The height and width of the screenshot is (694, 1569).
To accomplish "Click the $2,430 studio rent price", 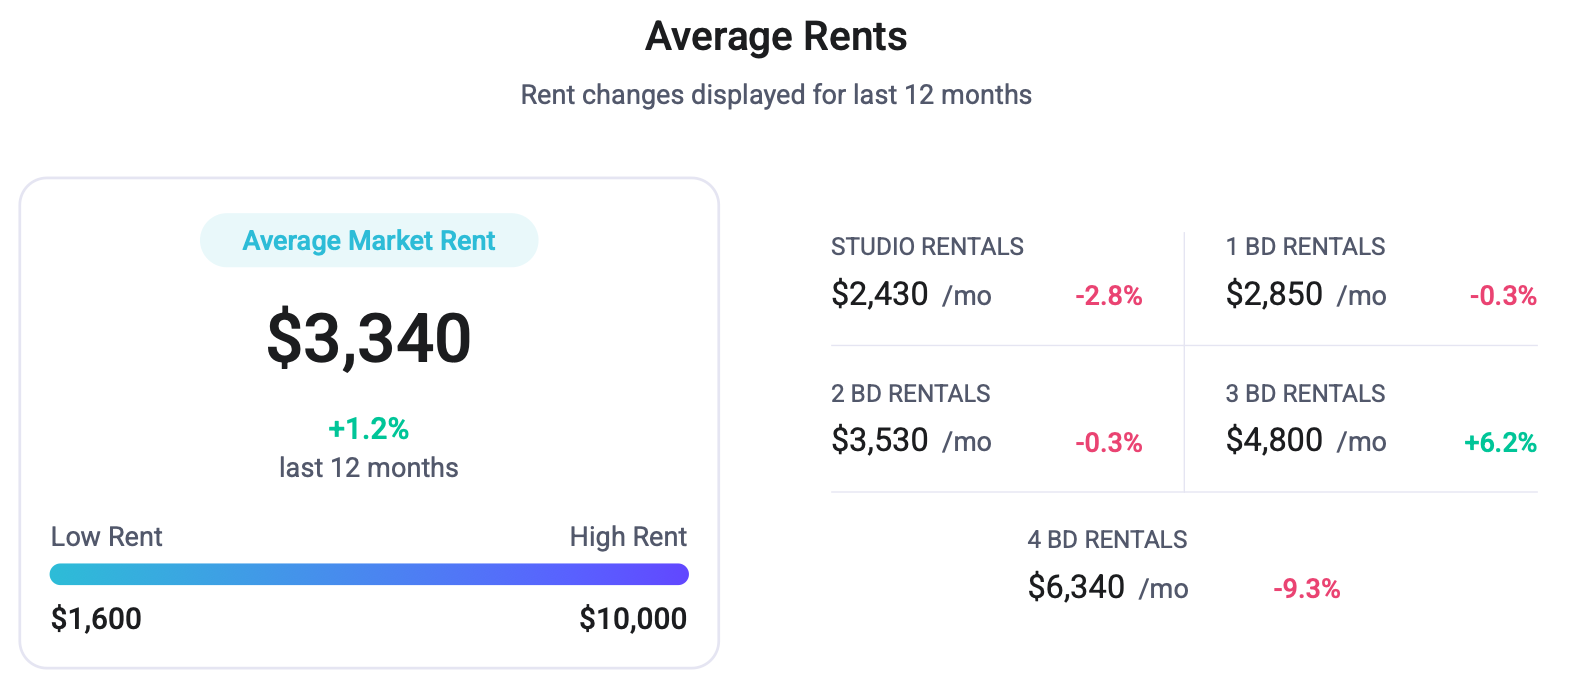I will 880,294.
